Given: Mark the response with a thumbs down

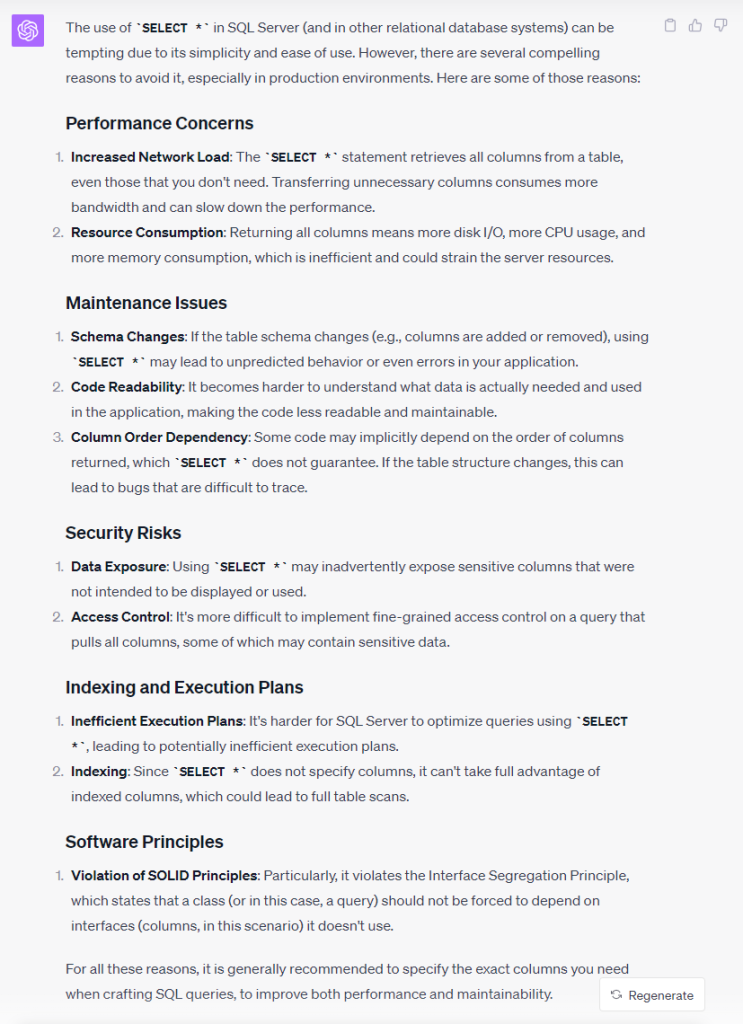Looking at the screenshot, I should (720, 25).
